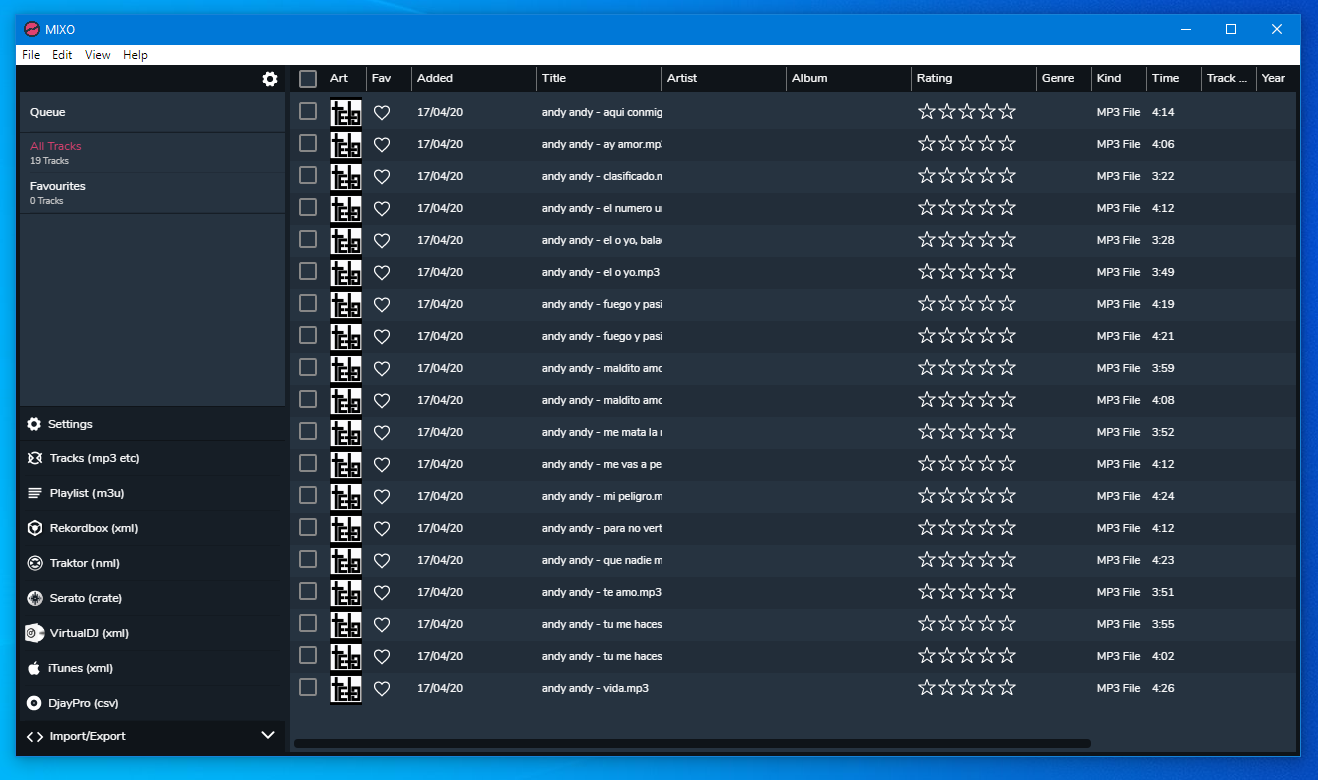Click the heart for 'el numero u' track
Viewport: 1318px width, 780px height.
[382, 208]
